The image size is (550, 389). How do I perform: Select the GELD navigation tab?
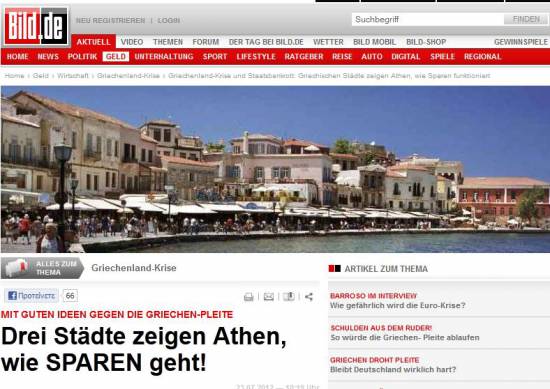point(116,56)
